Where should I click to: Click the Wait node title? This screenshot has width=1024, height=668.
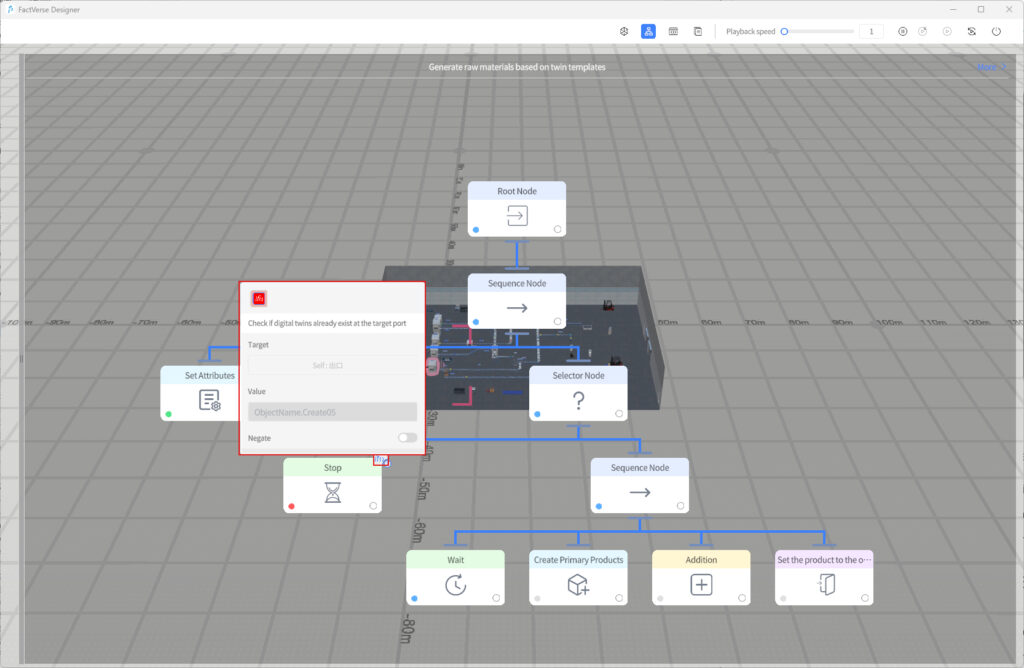[x=456, y=560]
